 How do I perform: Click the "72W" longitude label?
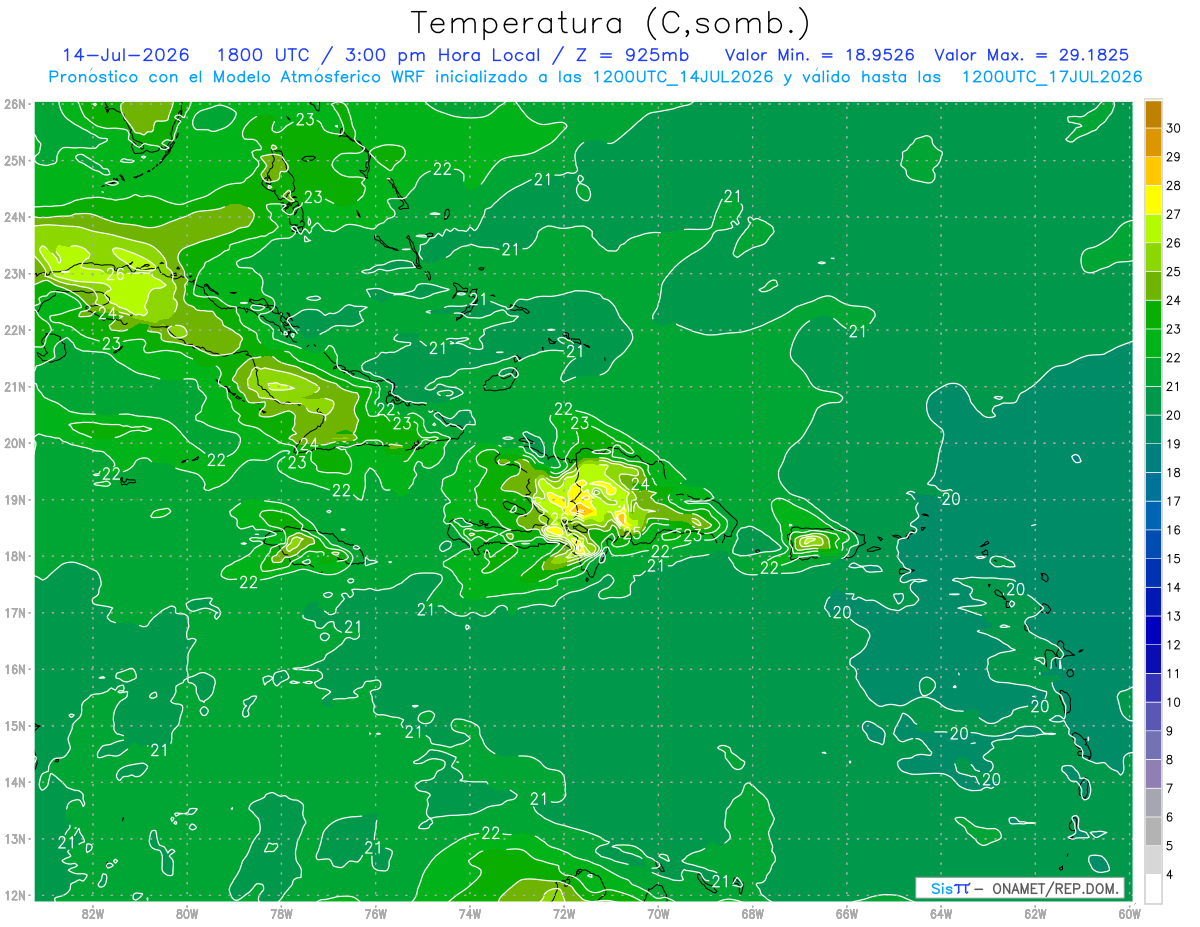564,913
